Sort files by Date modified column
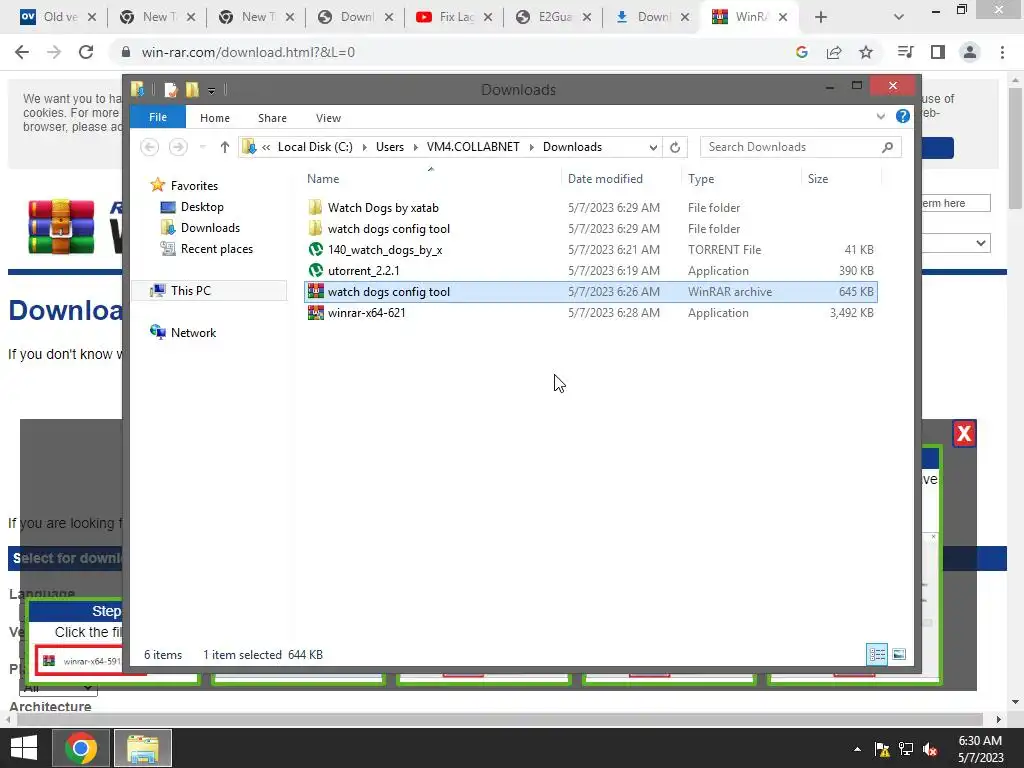The width and height of the screenshot is (1024, 768). point(605,179)
